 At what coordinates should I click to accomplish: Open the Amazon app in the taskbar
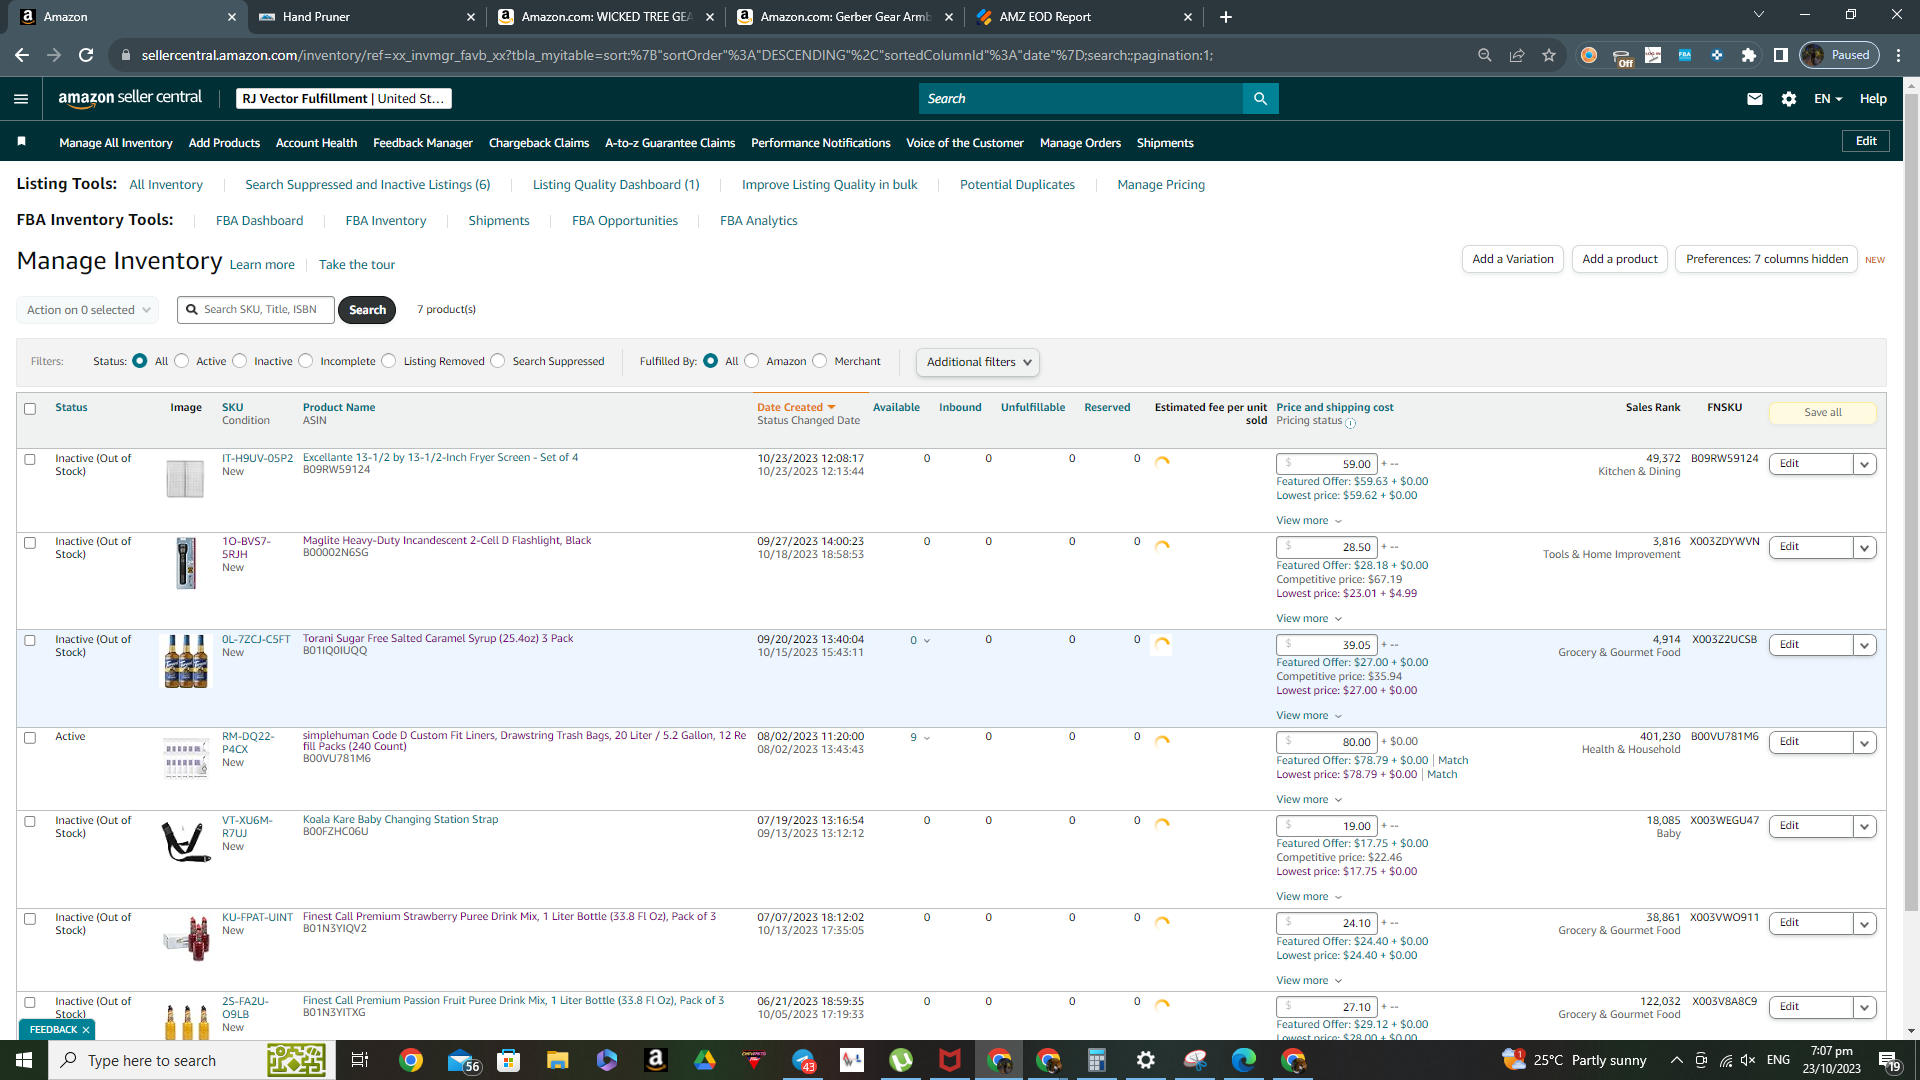tap(656, 1060)
